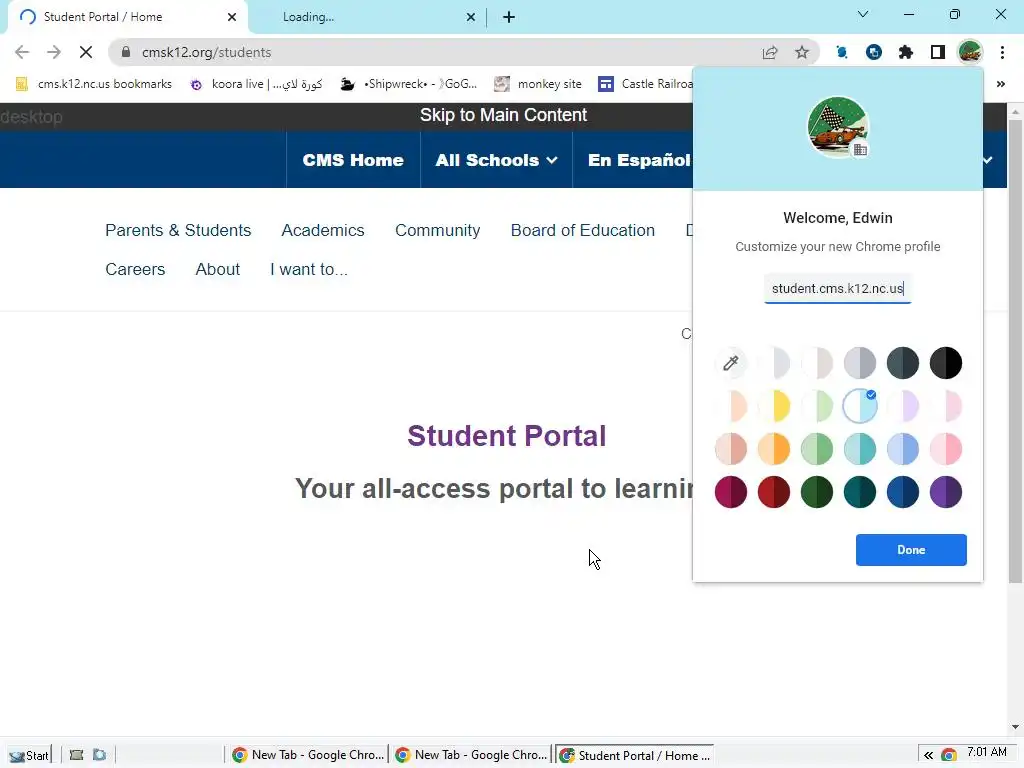Select the dark green theme swatch
The width and height of the screenshot is (1024, 768).
click(817, 492)
